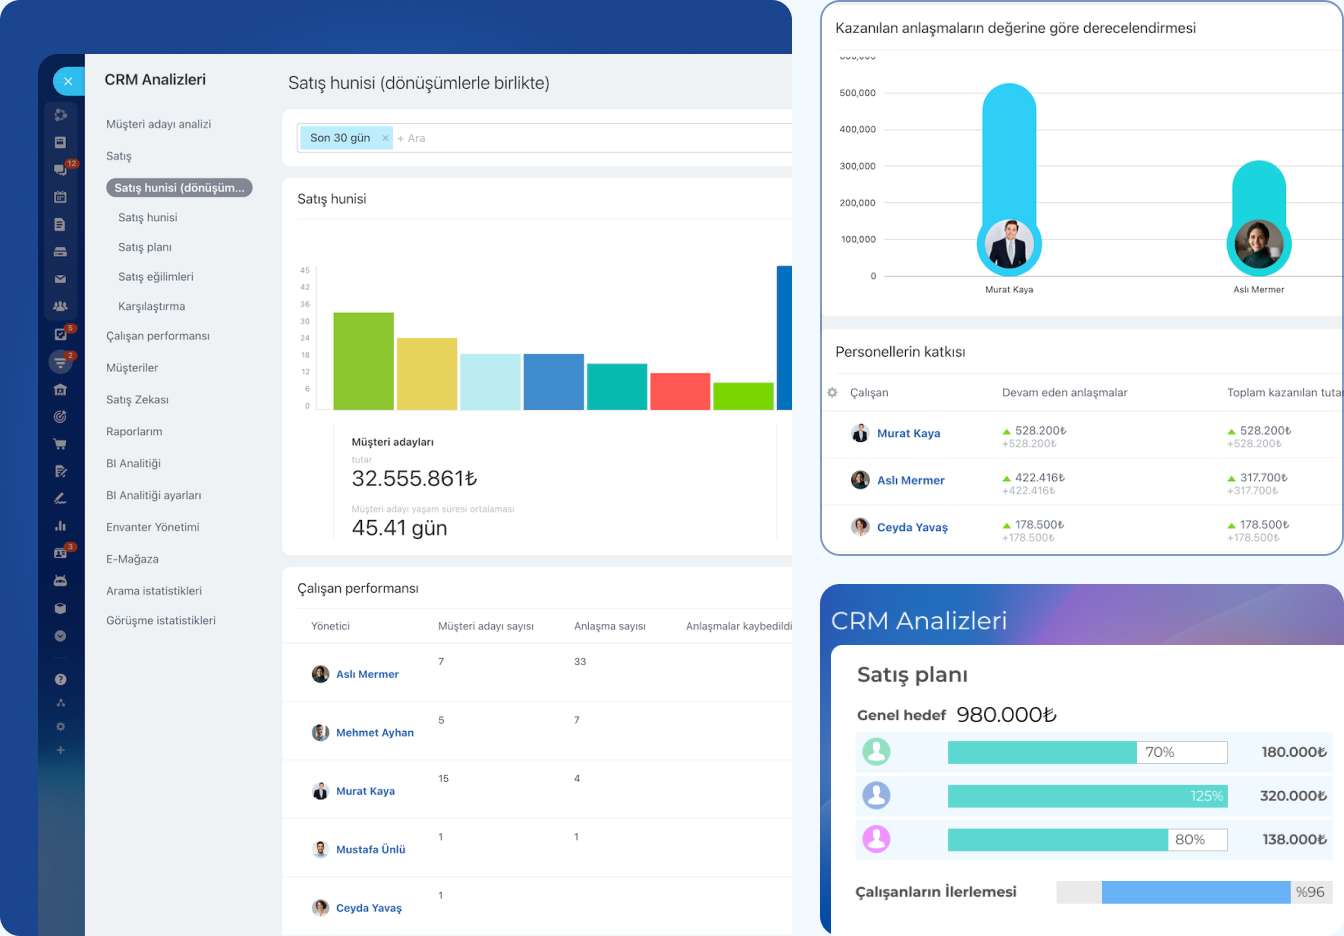Open the 'BI Analitiği' menu item

tap(134, 464)
